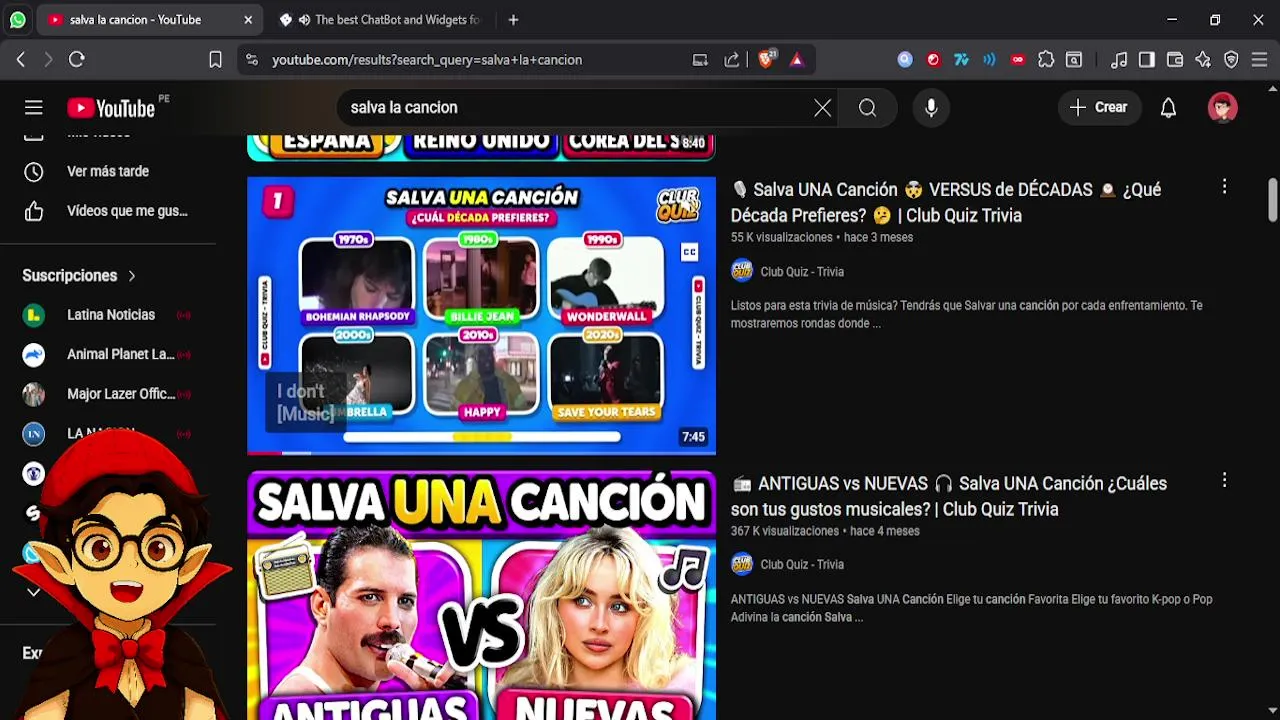Open Brave Rewards triangle icon
The height and width of the screenshot is (720, 1280).
(x=796, y=60)
